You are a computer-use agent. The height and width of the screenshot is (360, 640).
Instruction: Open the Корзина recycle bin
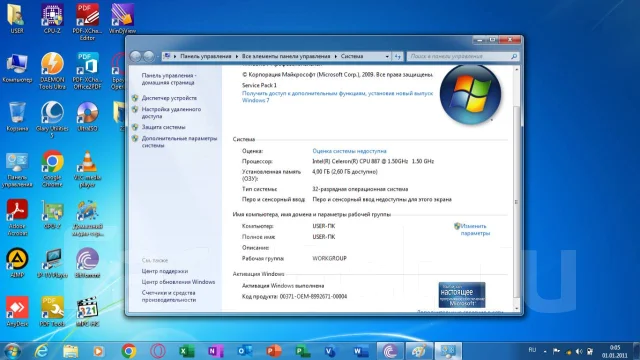click(x=17, y=117)
